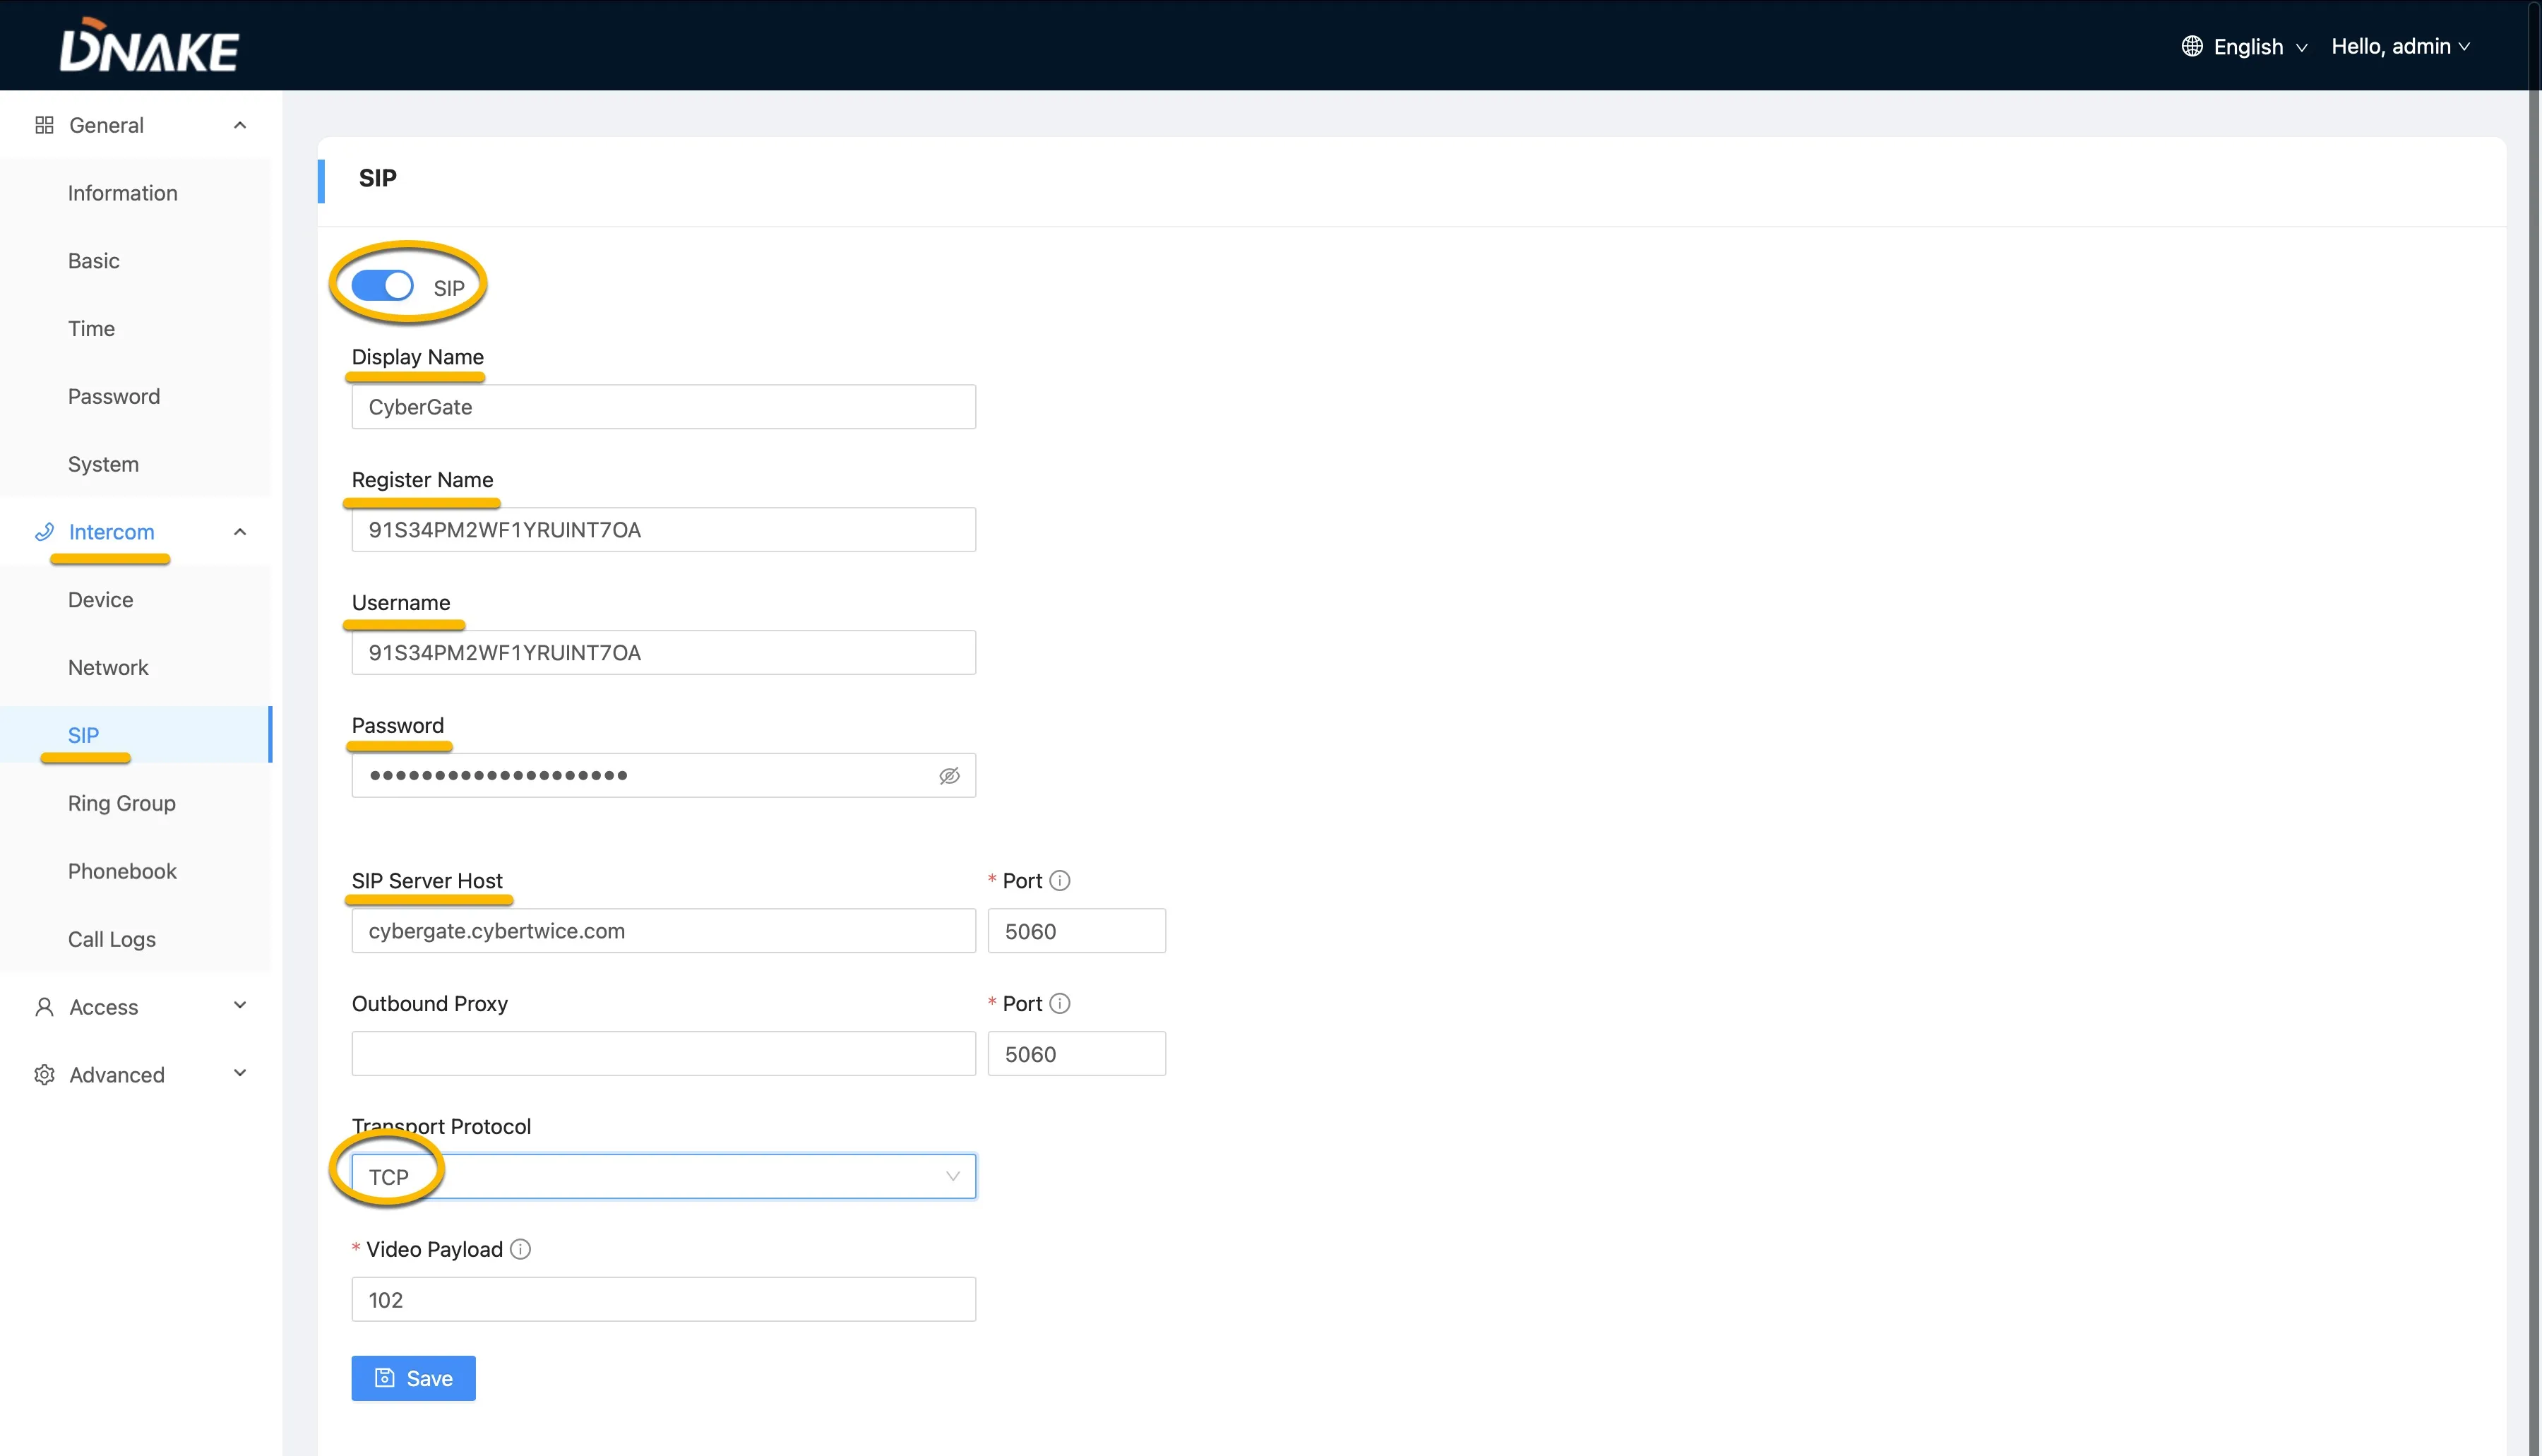Click the General grid icon
2542x1456 pixels.
click(x=44, y=125)
